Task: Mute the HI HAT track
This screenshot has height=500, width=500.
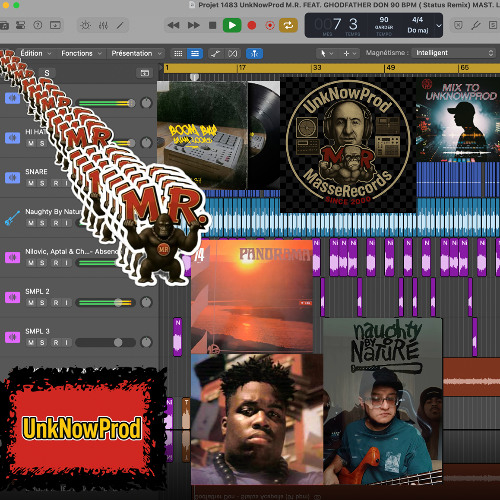Action: 31,143
